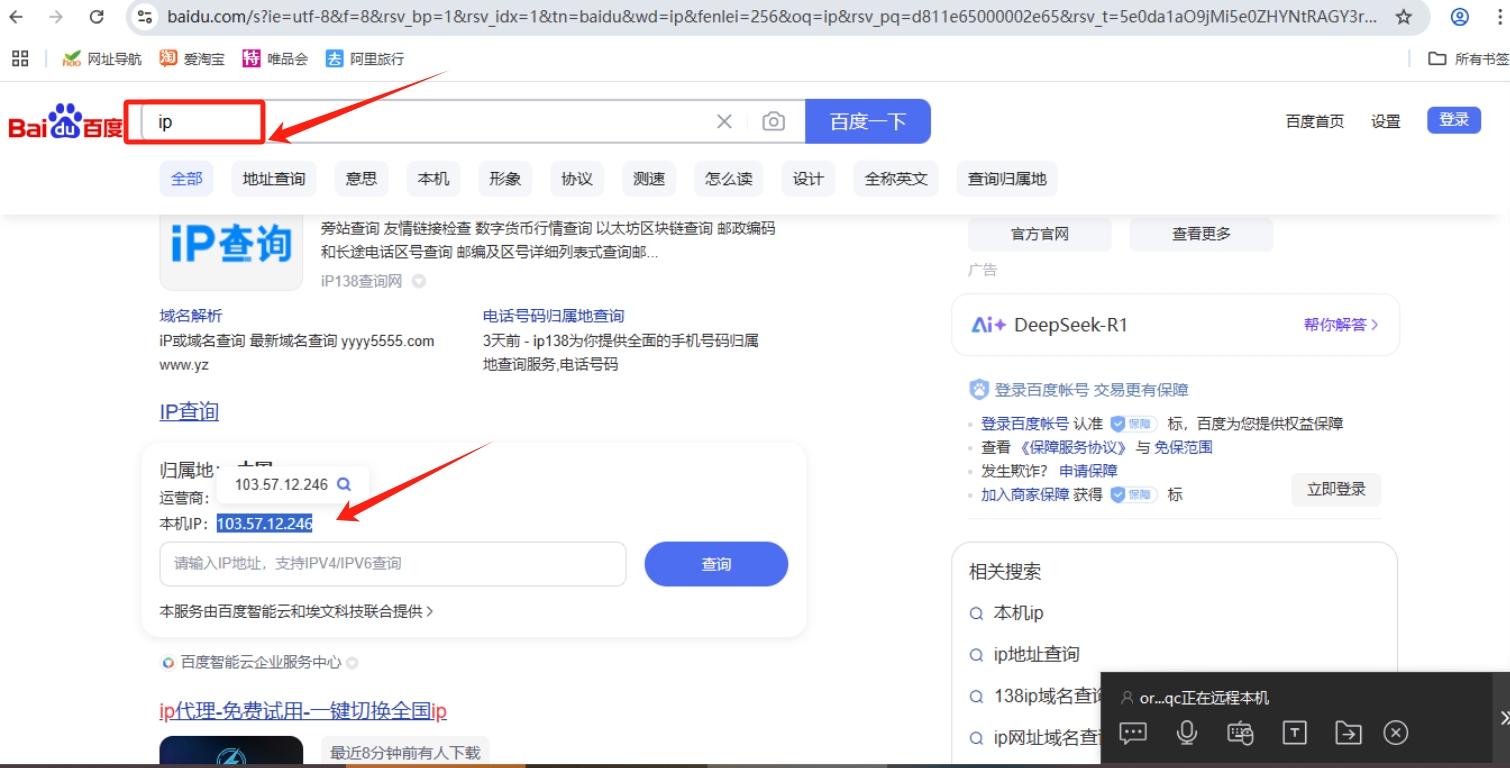Reload the Baidu results page
The image size is (1510, 768).
[97, 17]
